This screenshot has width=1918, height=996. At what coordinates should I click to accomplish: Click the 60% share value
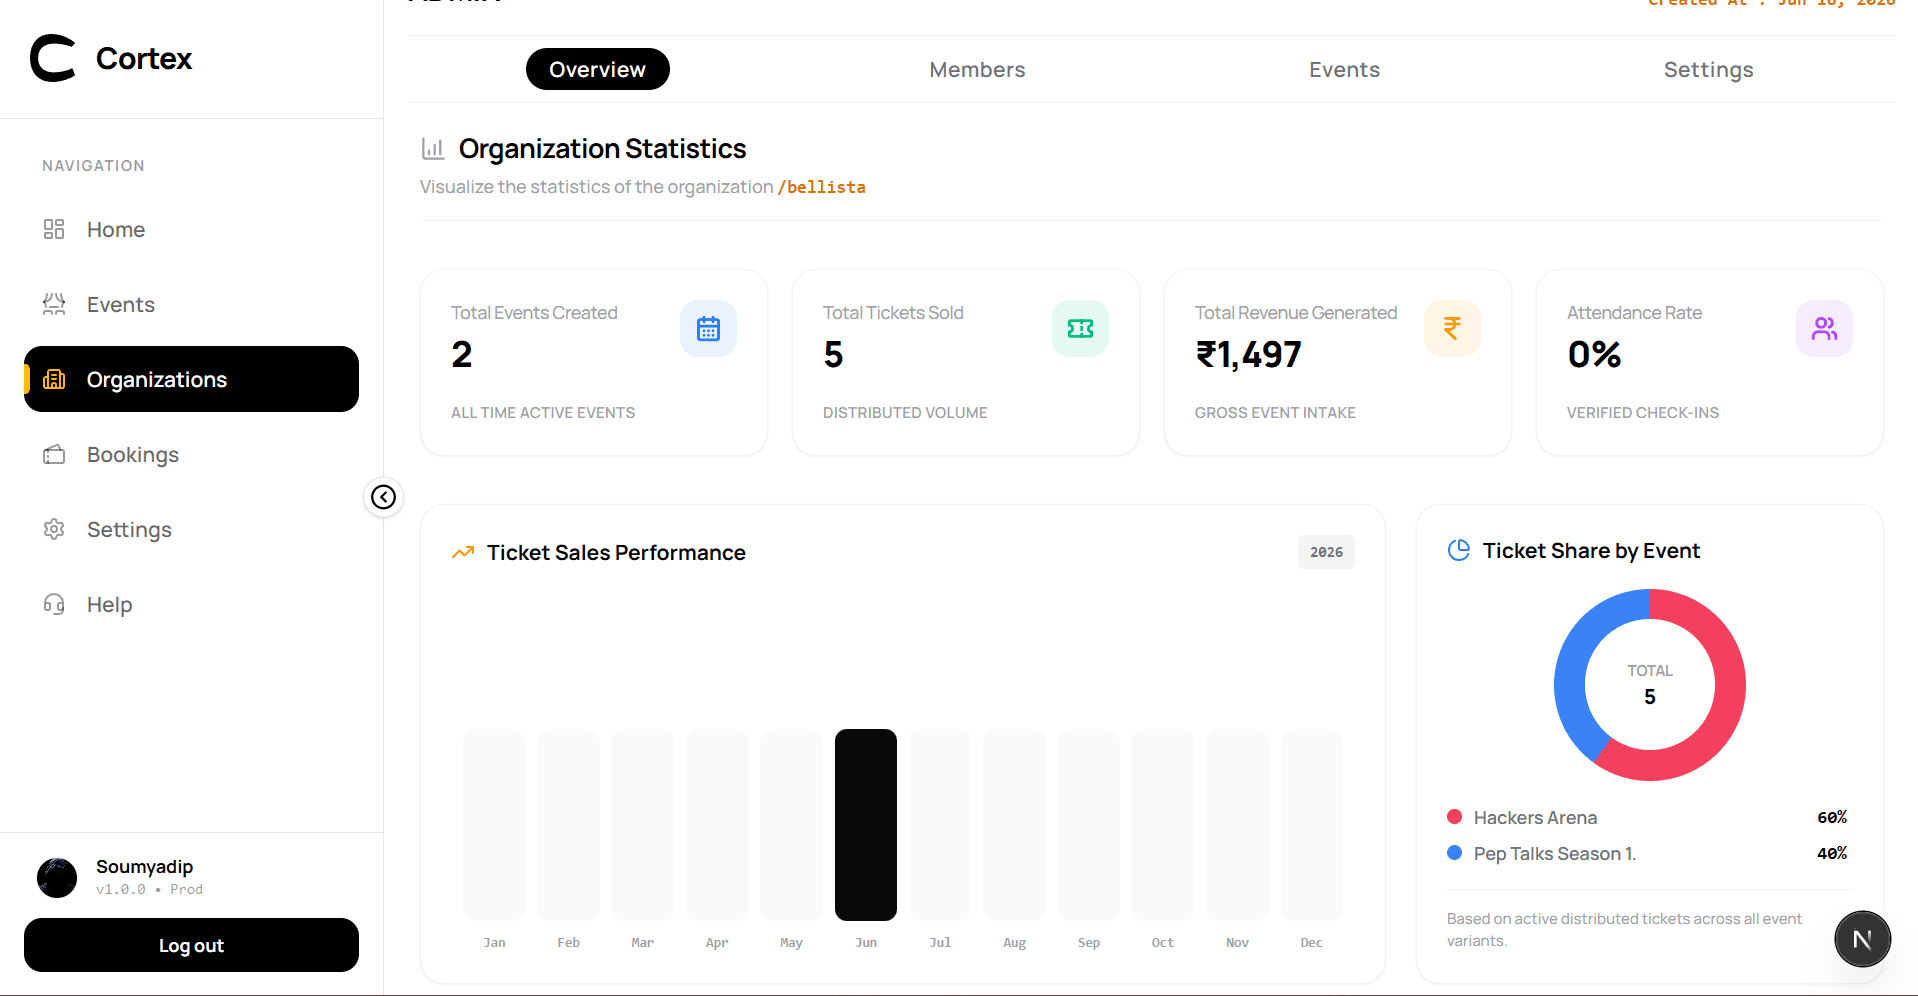[x=1832, y=817]
